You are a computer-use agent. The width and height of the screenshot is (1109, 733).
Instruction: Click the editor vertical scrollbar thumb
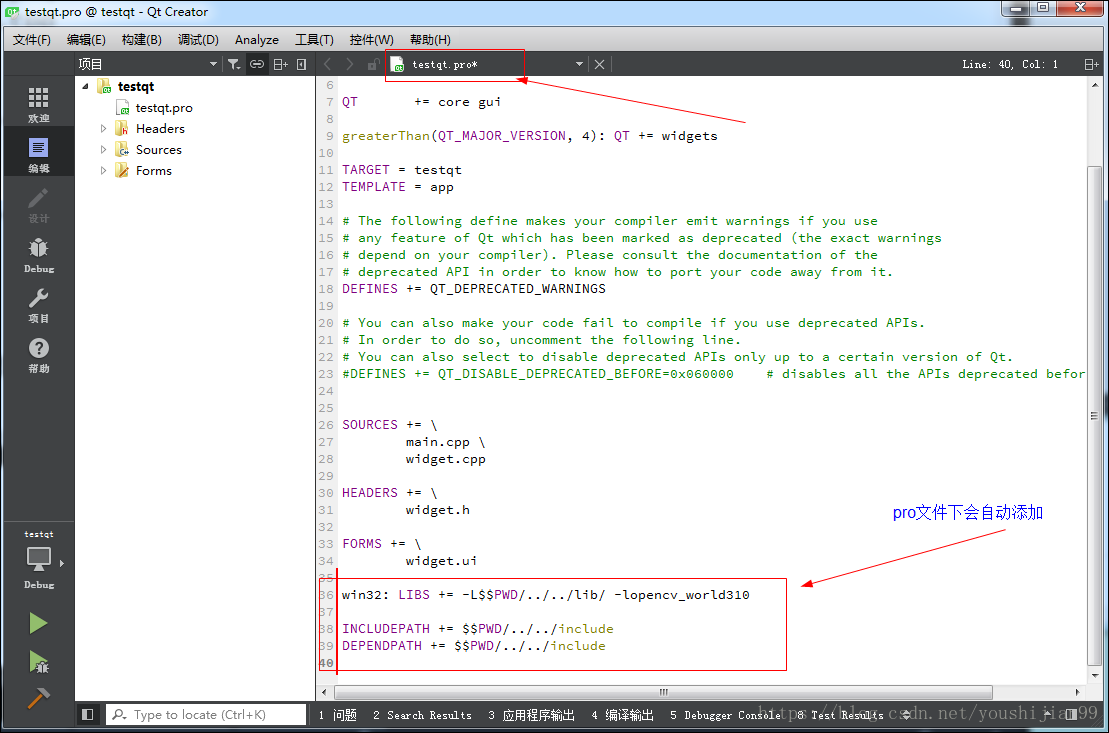tap(1094, 414)
